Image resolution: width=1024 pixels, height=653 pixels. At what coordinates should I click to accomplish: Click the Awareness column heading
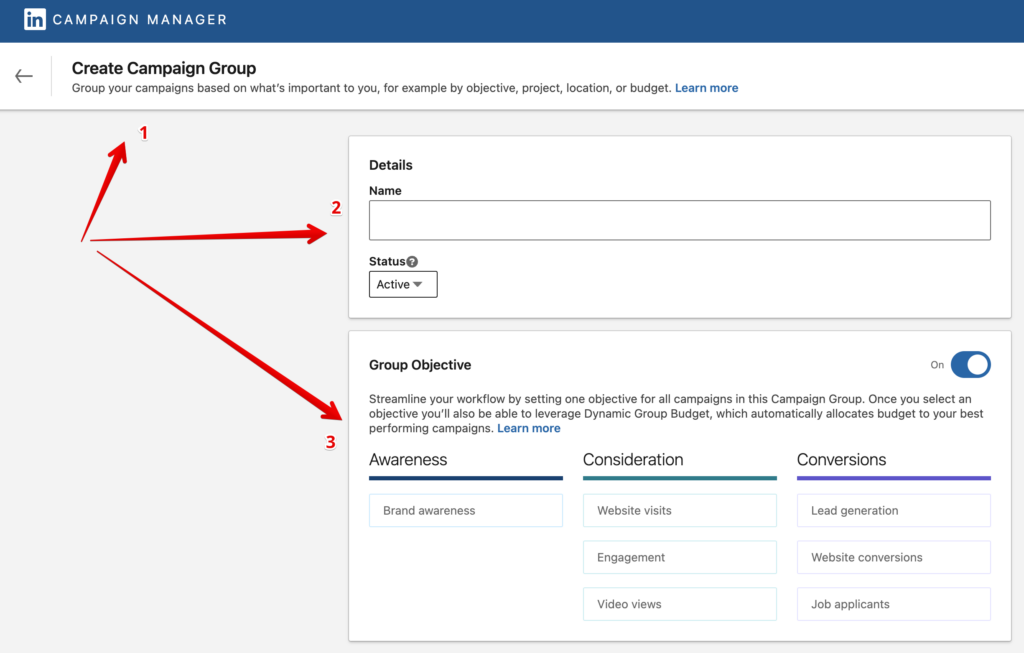click(408, 460)
